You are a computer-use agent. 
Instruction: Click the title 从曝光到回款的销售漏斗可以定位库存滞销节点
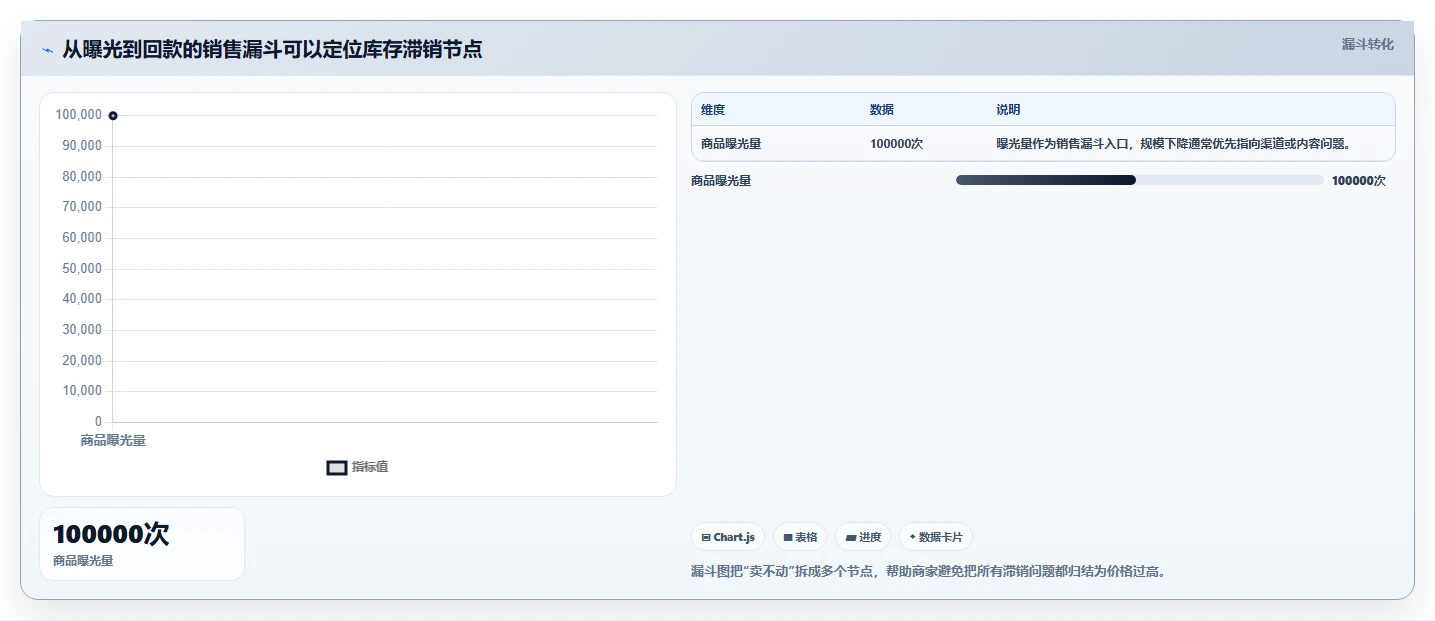point(272,50)
